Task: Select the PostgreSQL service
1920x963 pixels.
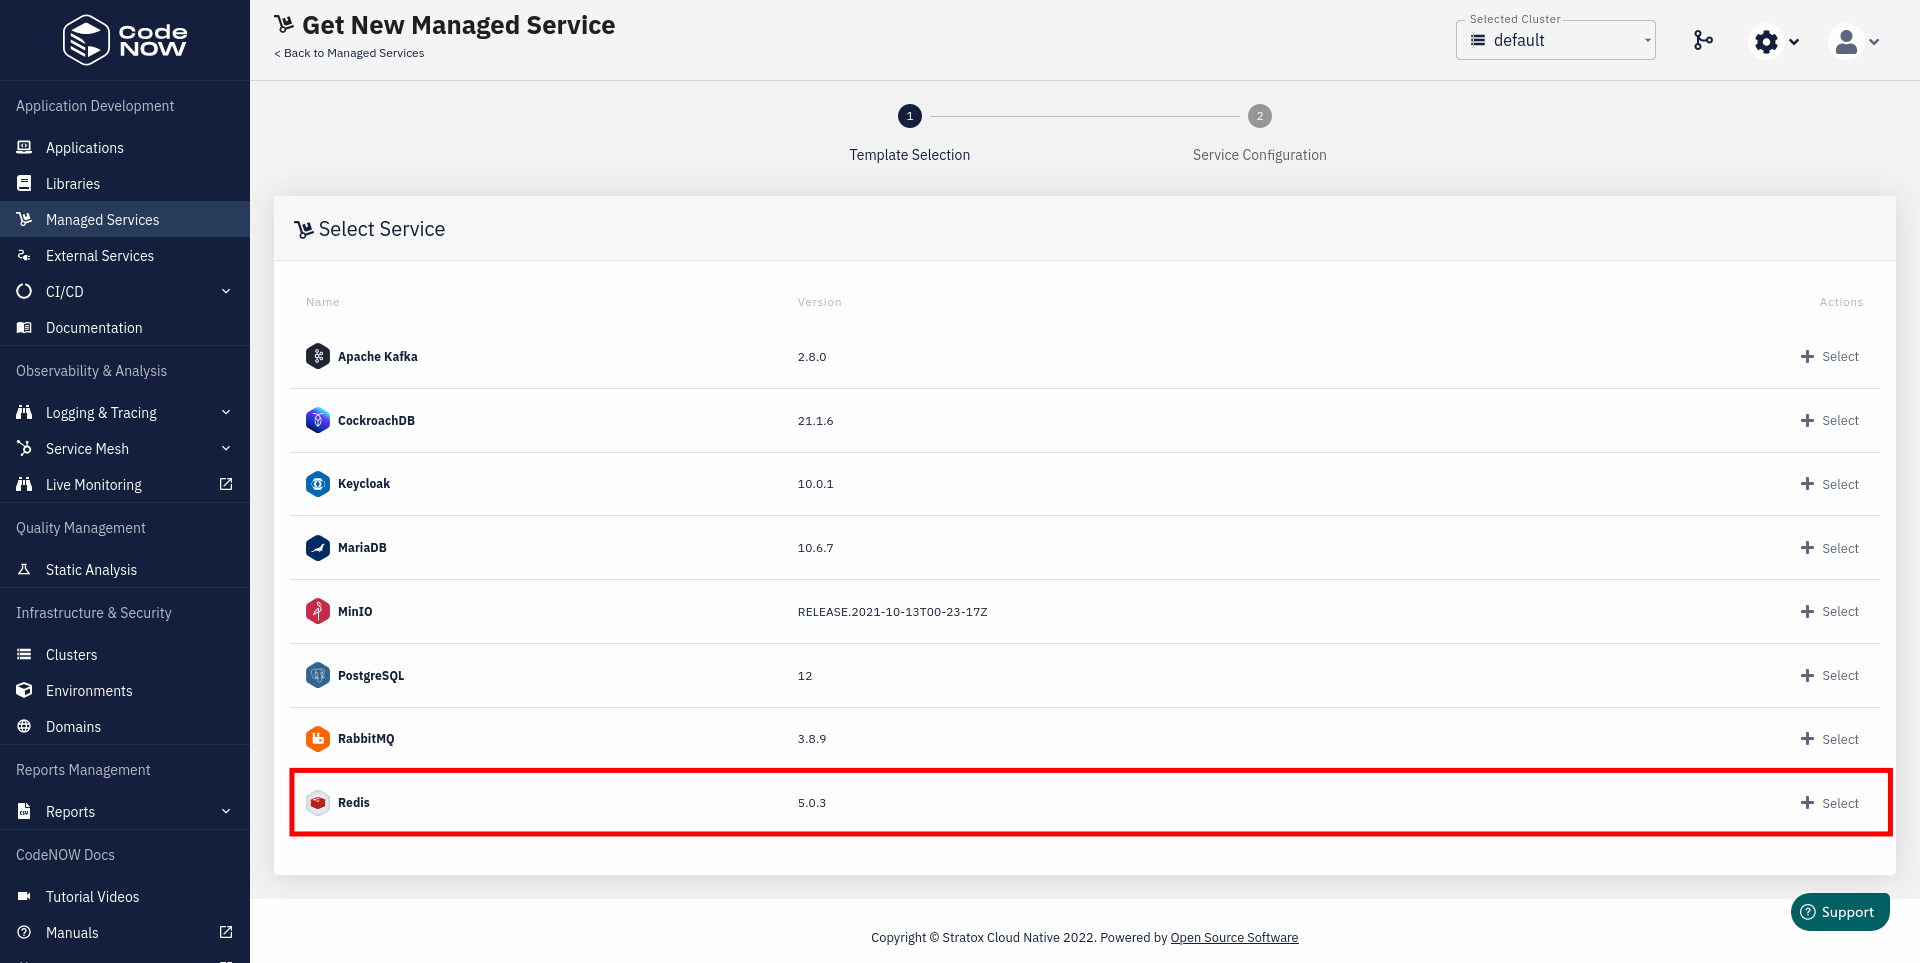Action: point(1829,675)
